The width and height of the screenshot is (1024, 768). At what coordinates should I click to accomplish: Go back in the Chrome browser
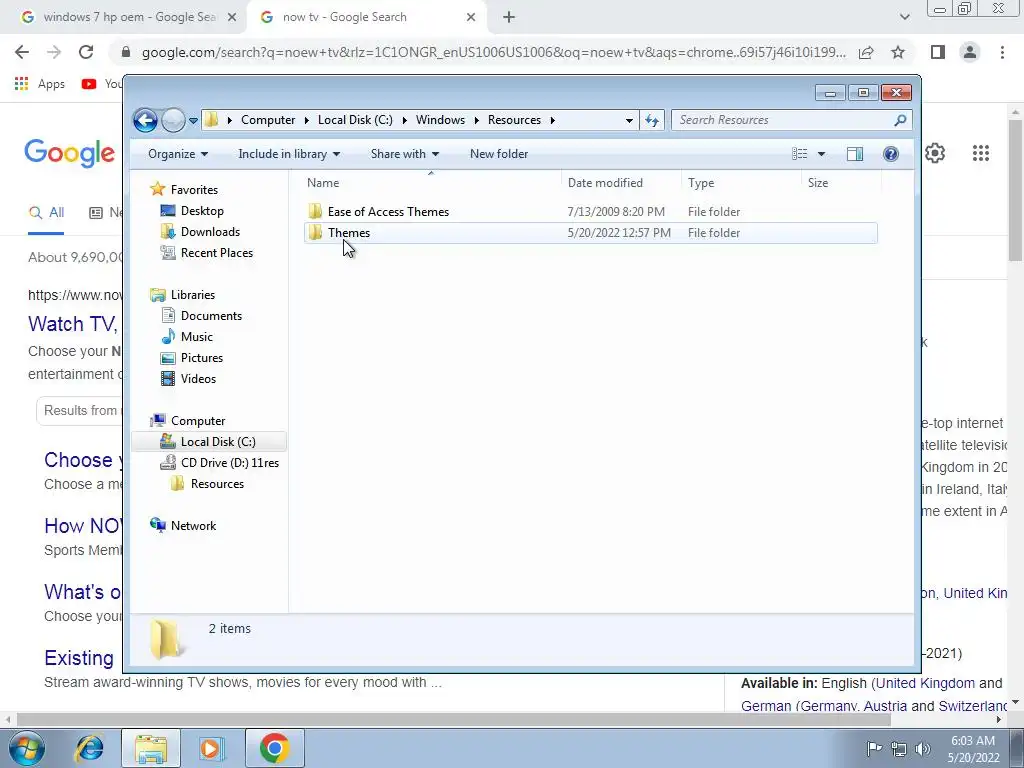[x=22, y=52]
